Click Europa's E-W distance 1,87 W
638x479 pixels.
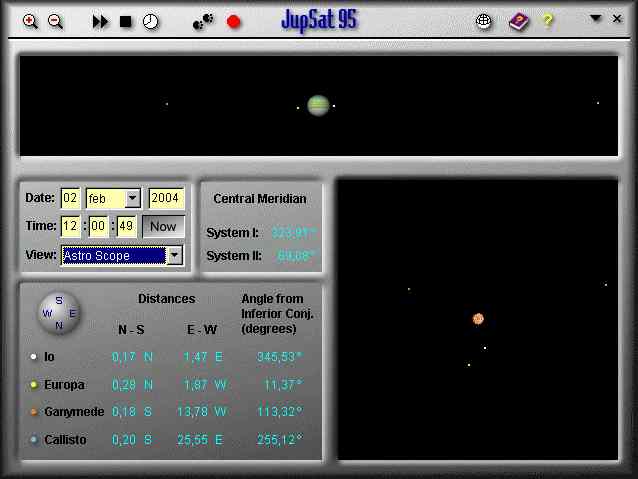[x=204, y=385]
